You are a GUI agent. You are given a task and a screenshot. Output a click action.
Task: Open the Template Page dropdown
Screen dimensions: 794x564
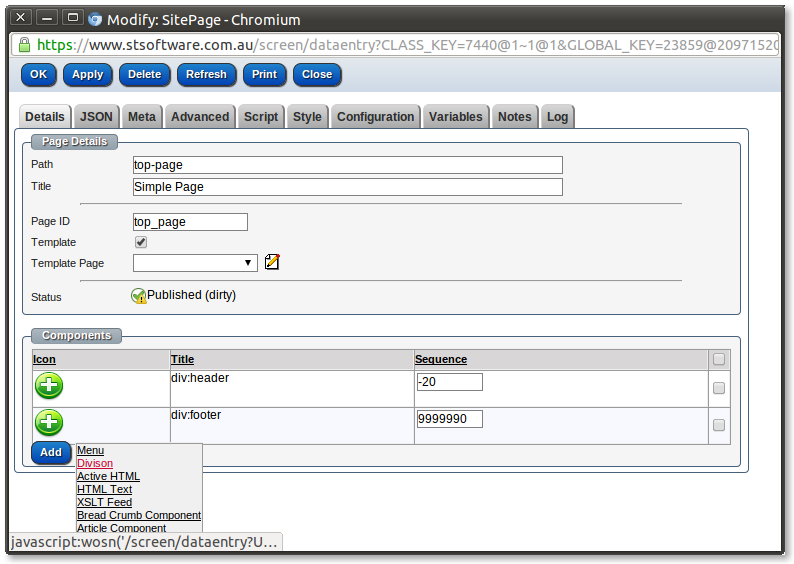(195, 263)
